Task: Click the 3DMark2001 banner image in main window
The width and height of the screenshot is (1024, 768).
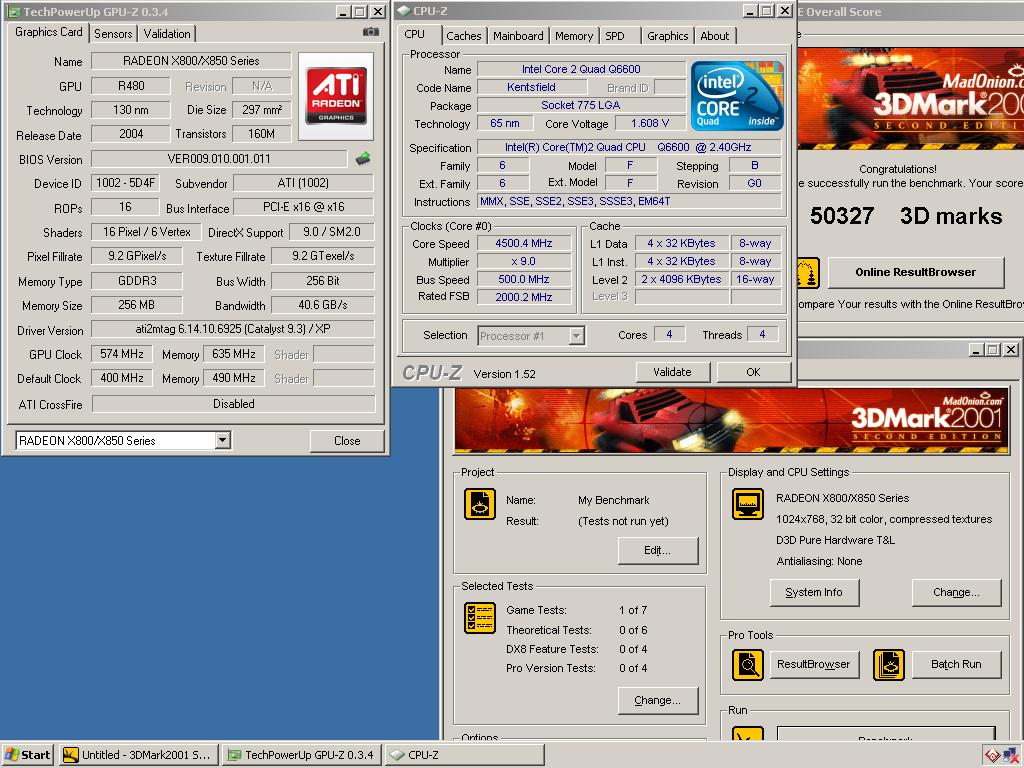Action: 731,421
